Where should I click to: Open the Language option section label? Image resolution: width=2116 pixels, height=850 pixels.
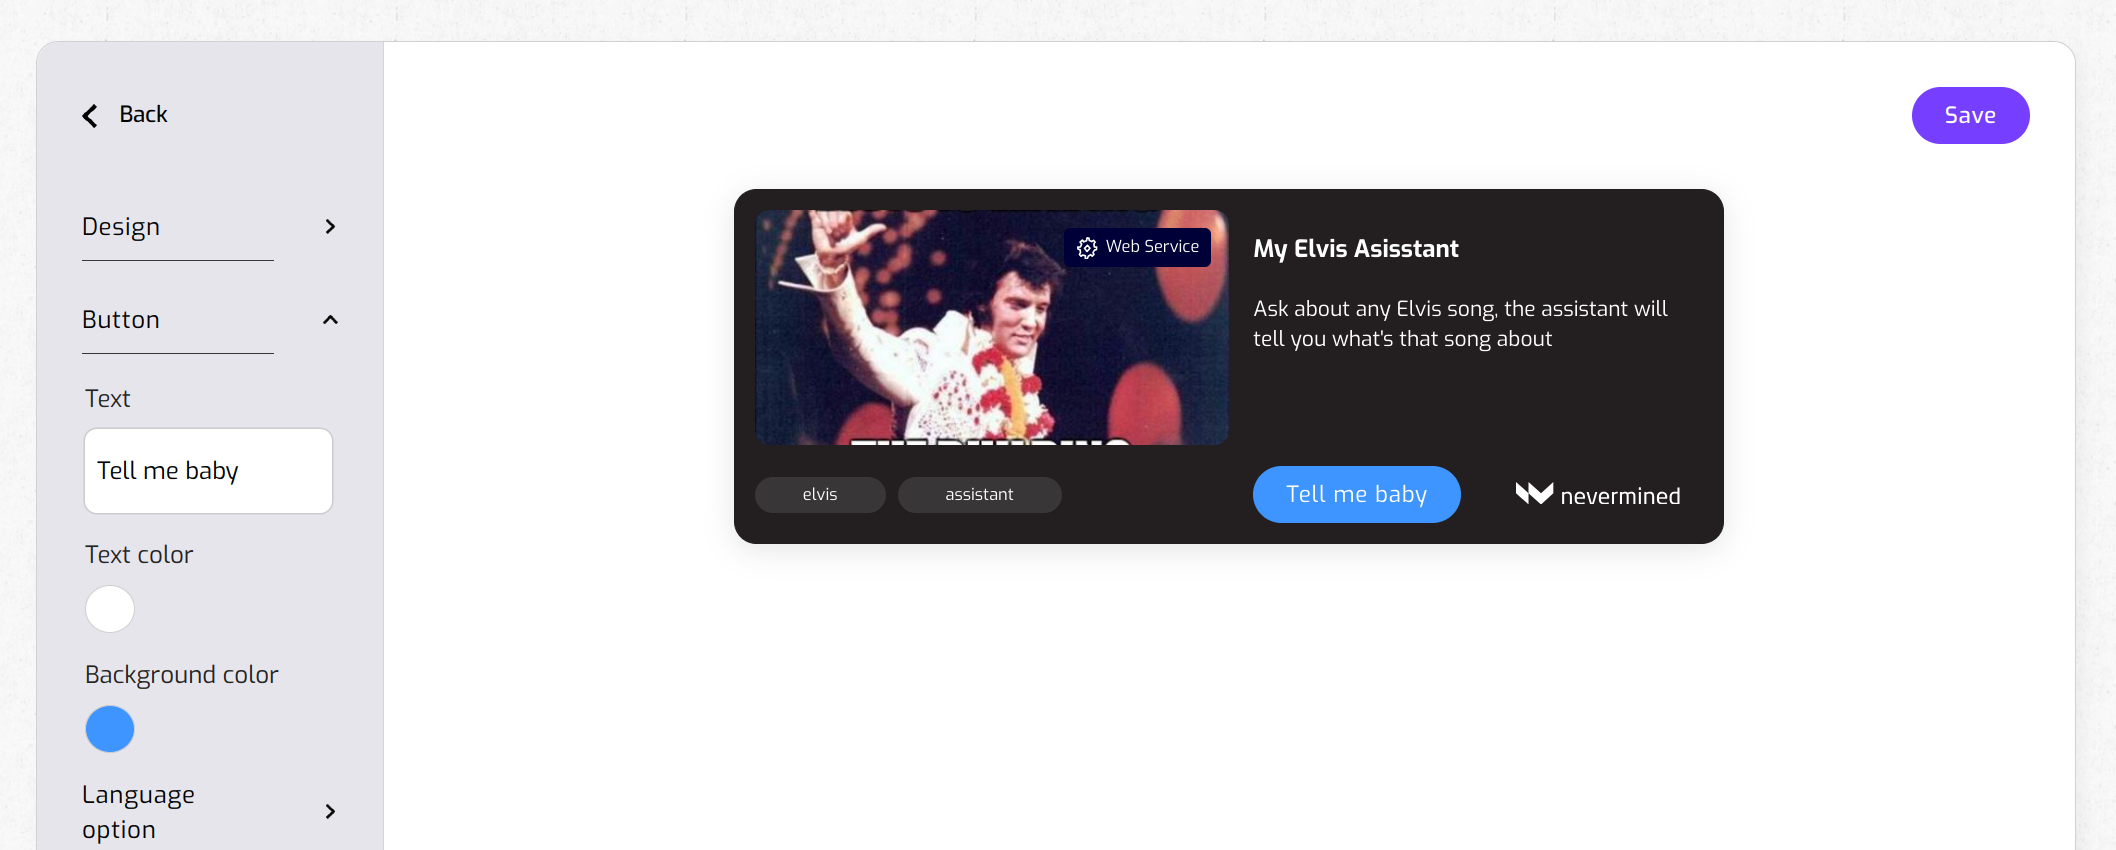coord(138,811)
